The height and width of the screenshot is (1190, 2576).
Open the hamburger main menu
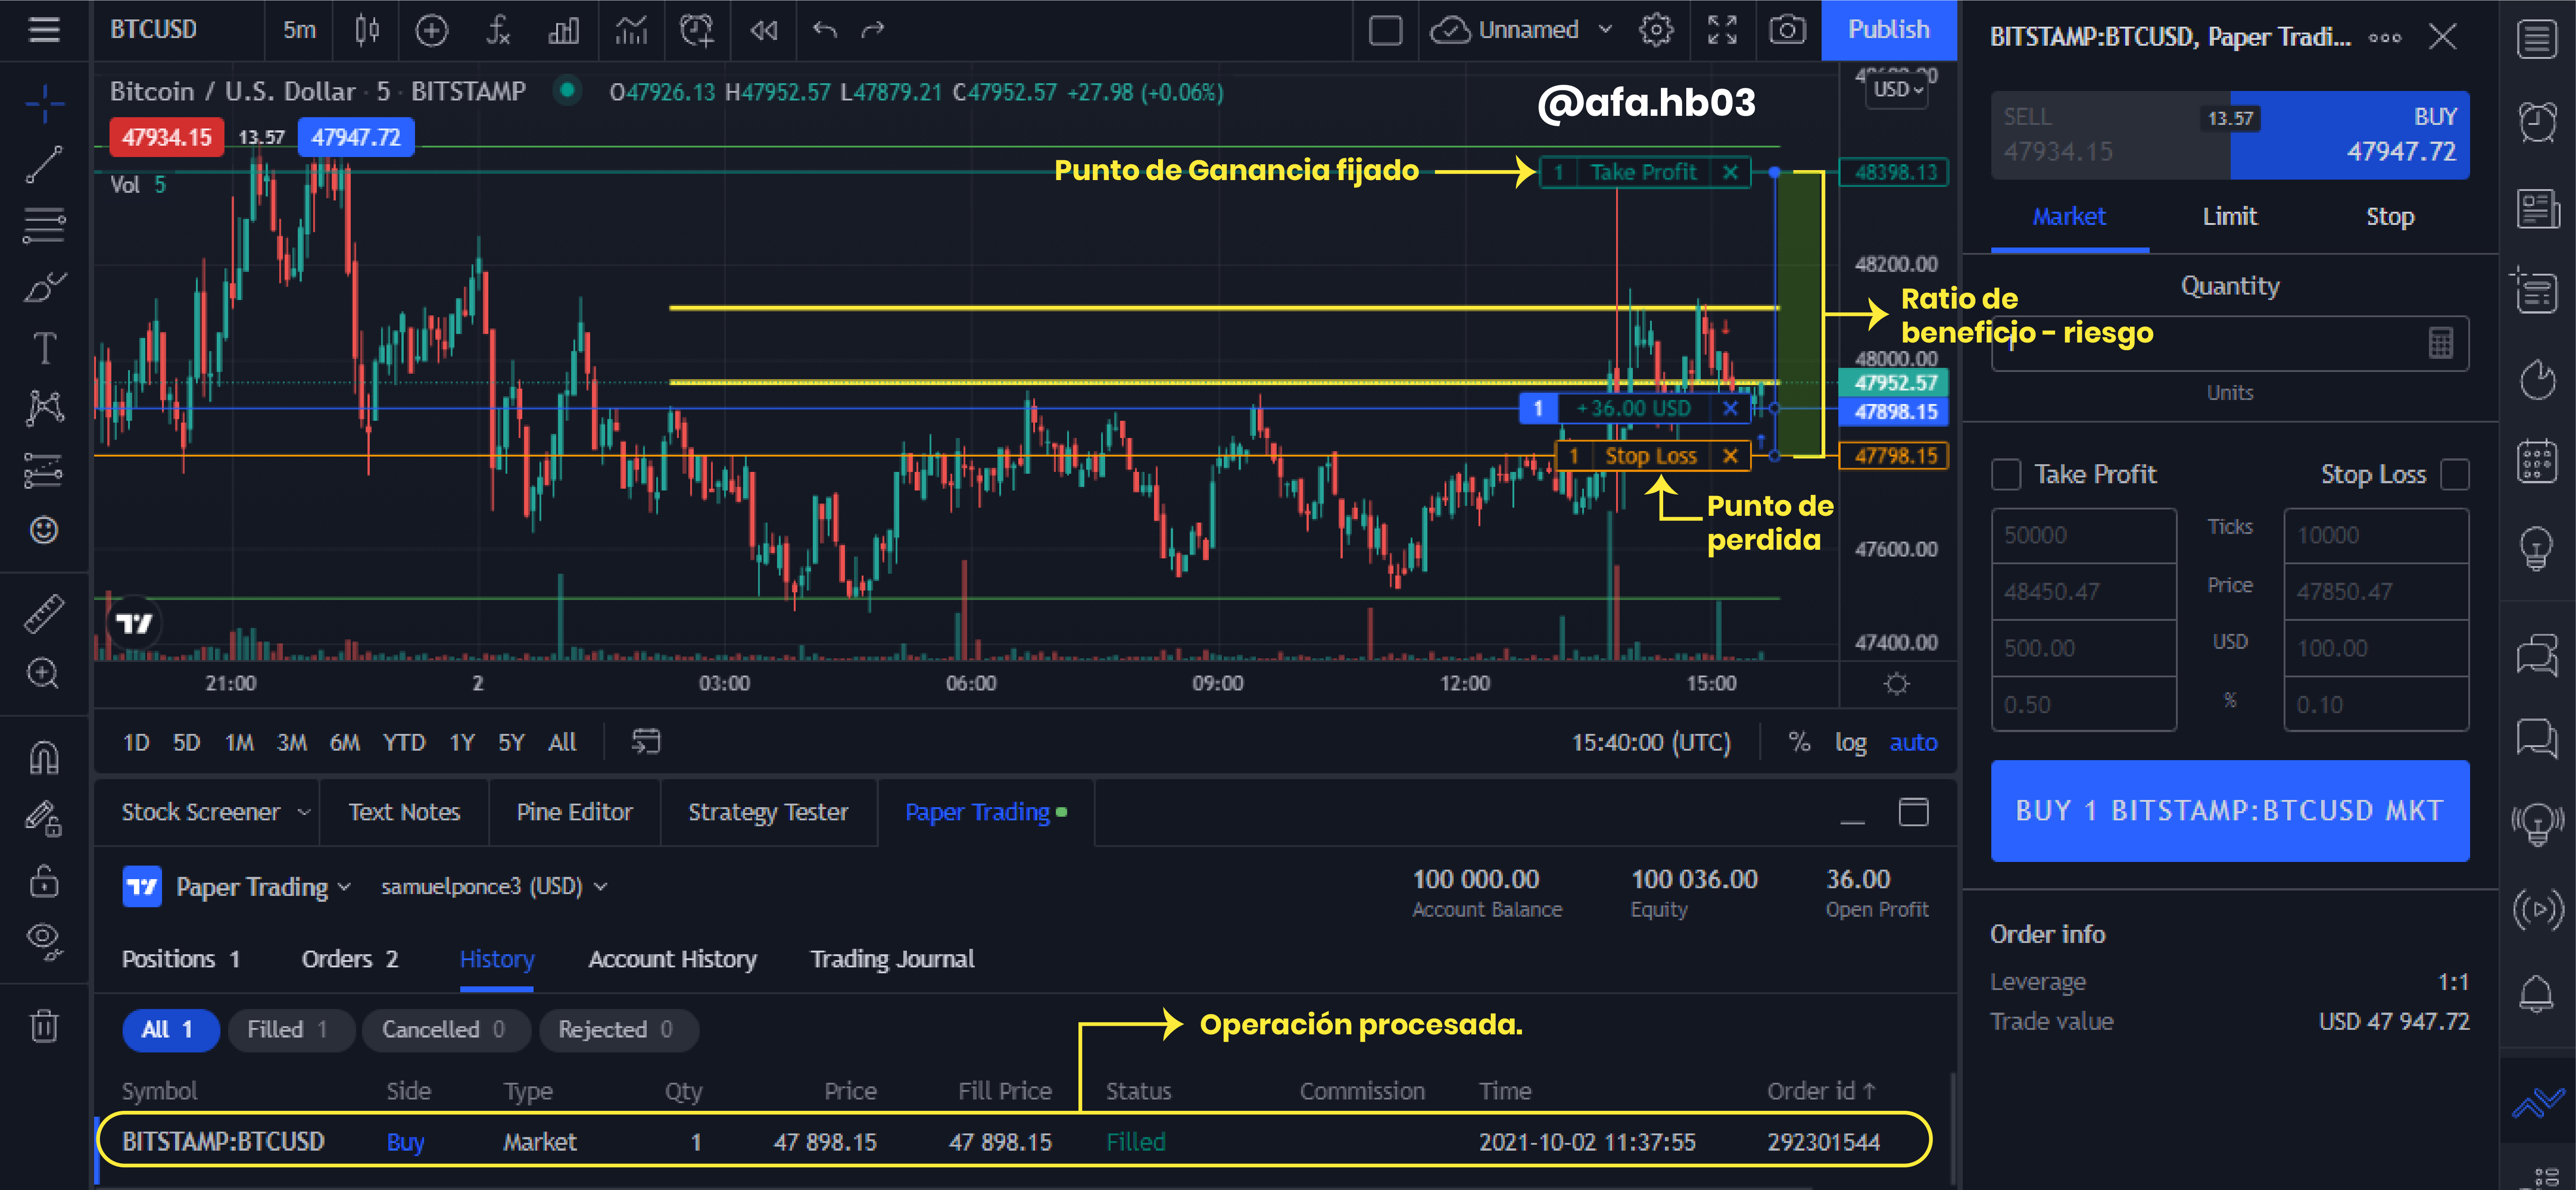coord(44,30)
